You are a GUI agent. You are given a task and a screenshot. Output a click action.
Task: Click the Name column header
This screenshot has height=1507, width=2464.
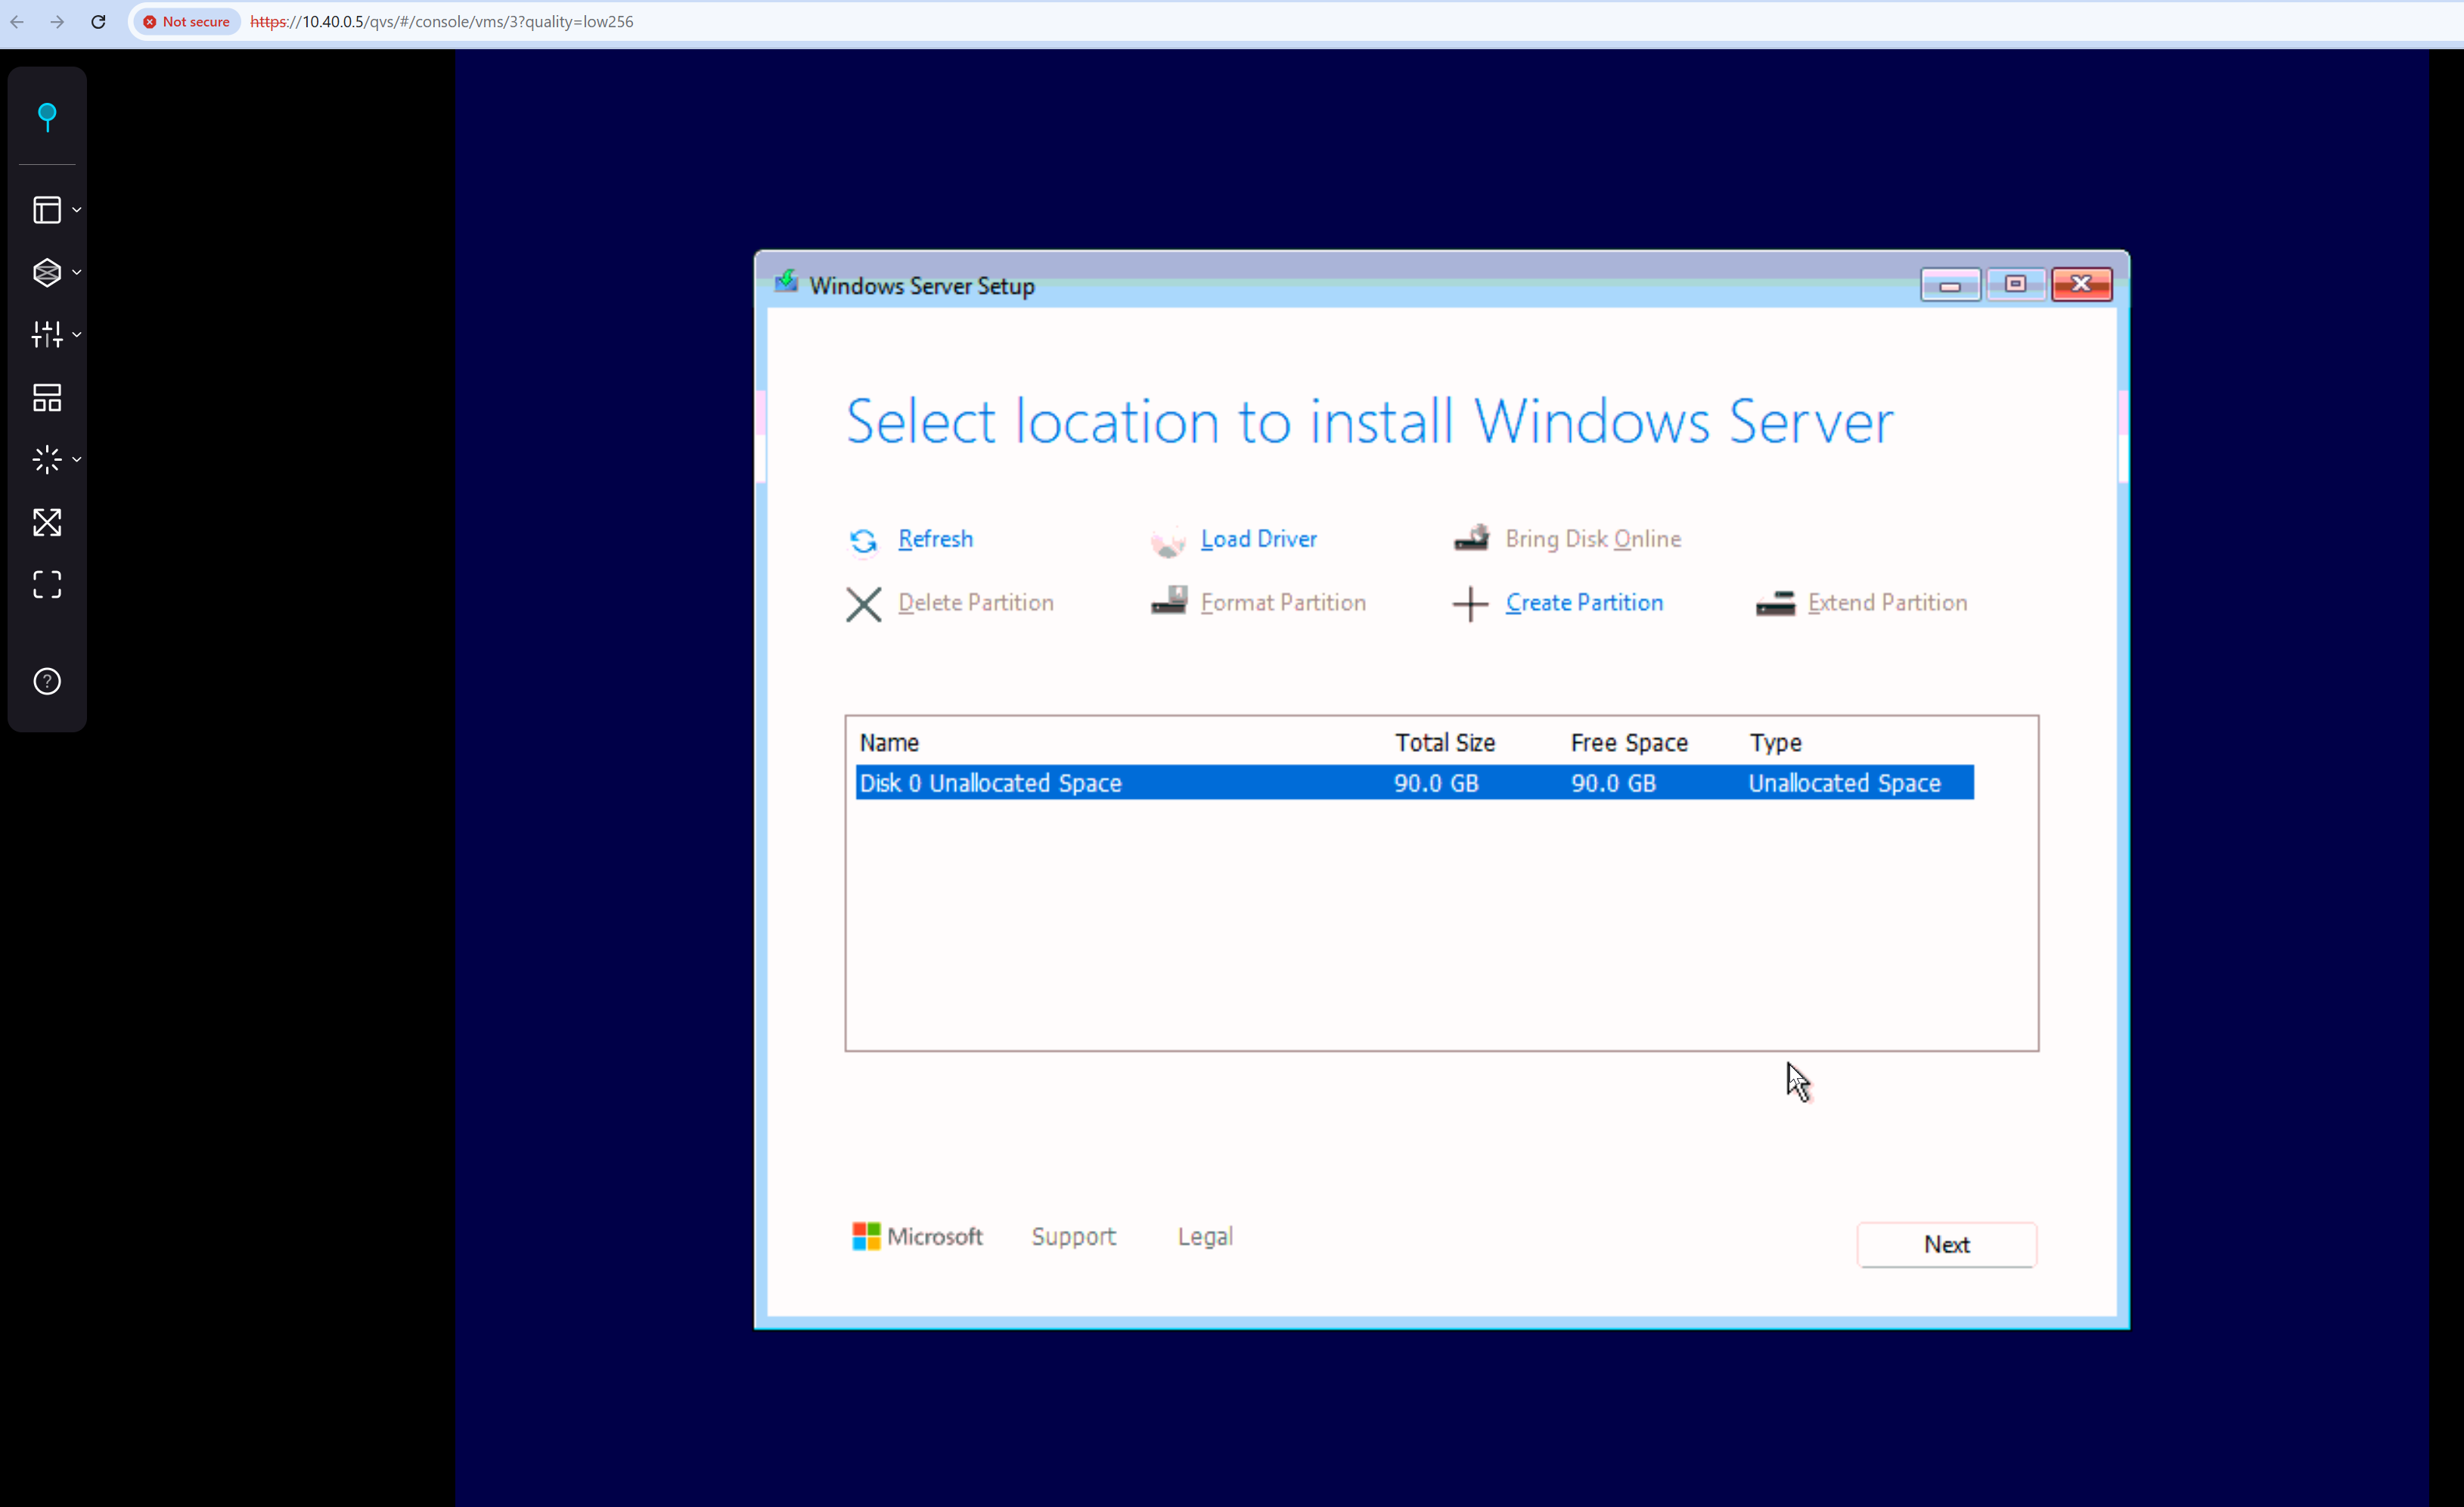[889, 743]
